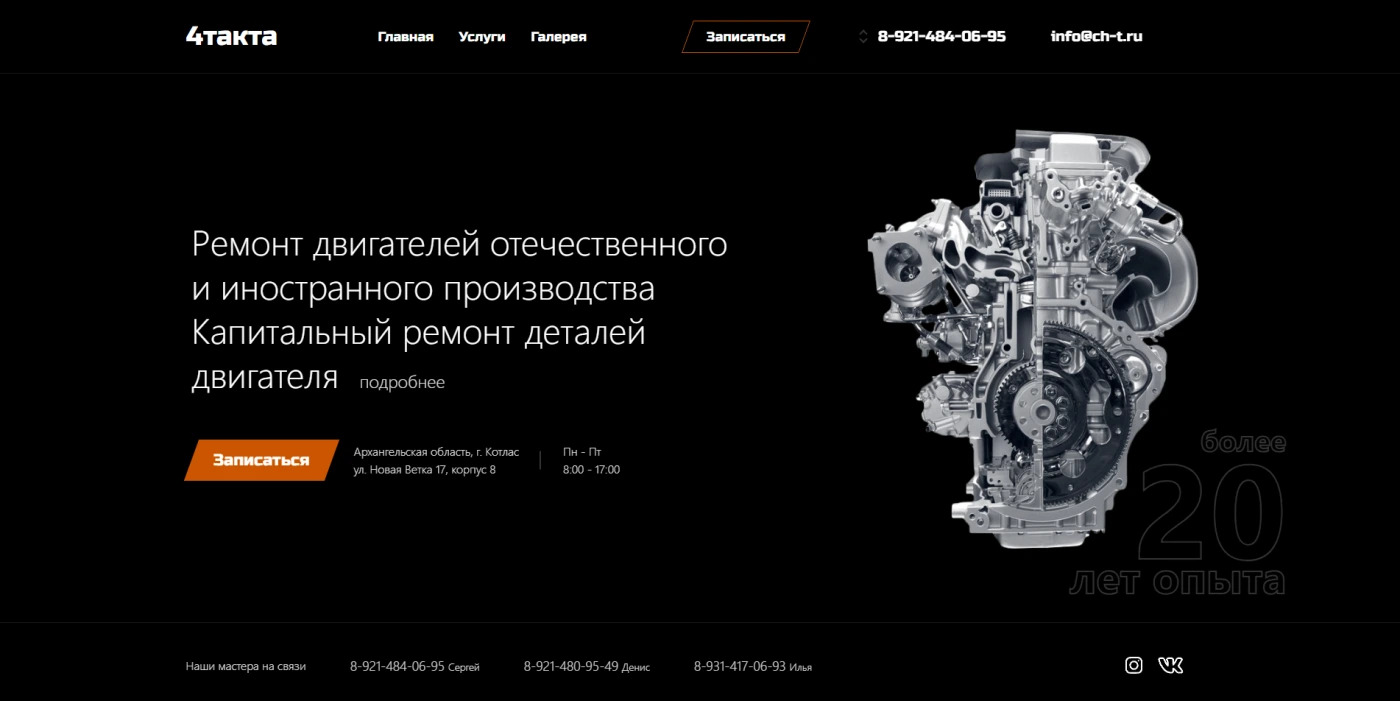Switch to the Галерея page
Screen dimensions: 1400x701
pyautogui.click(x=558, y=37)
